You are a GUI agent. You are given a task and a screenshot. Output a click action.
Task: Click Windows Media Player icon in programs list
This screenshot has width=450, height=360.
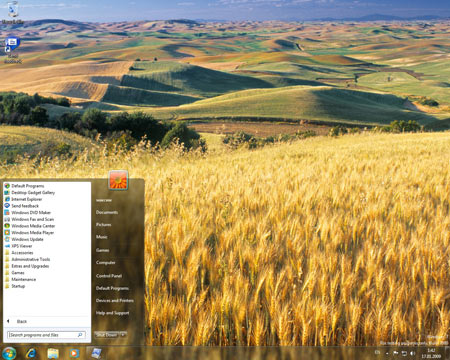coord(7,232)
